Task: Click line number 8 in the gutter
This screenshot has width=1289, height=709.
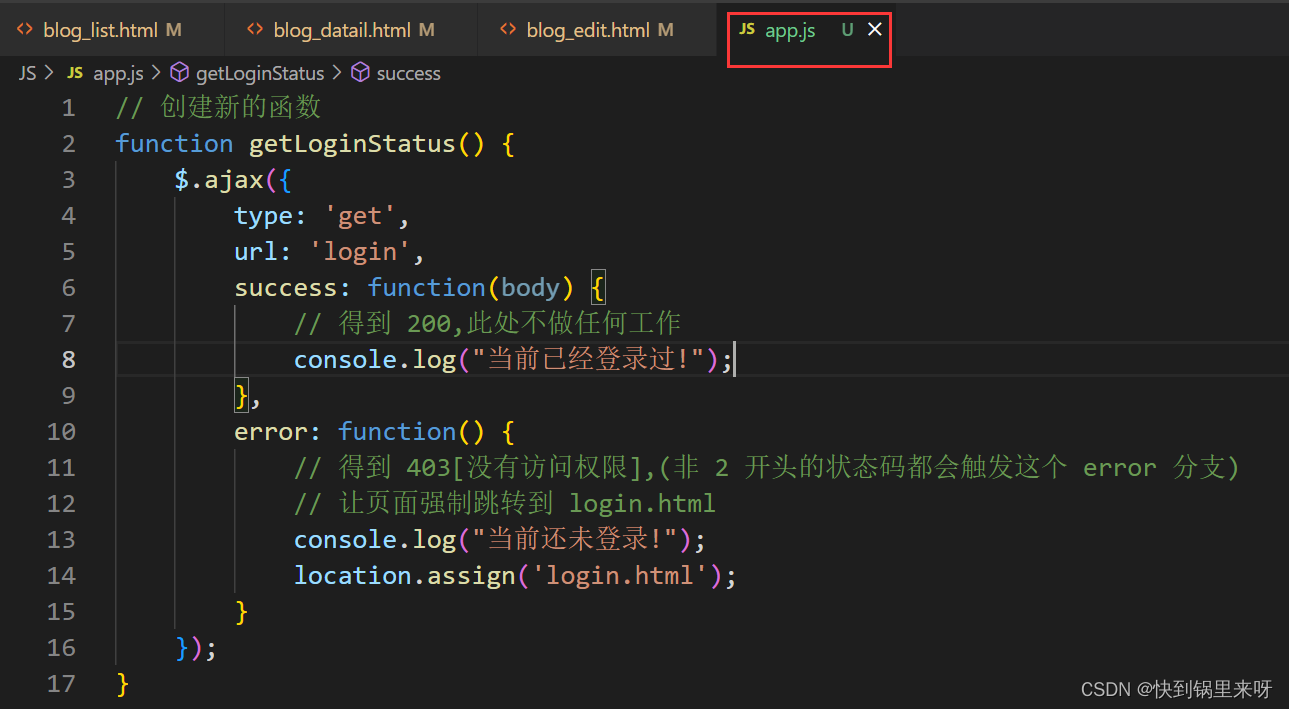Action: click(68, 360)
